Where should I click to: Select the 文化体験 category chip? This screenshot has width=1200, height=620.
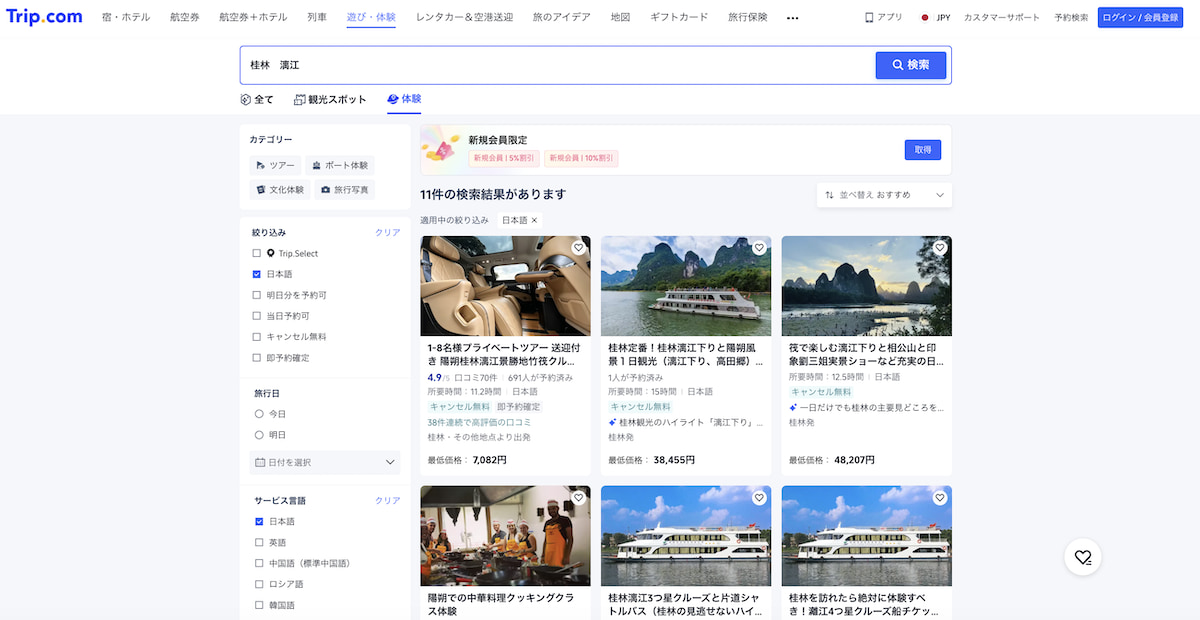pos(279,189)
